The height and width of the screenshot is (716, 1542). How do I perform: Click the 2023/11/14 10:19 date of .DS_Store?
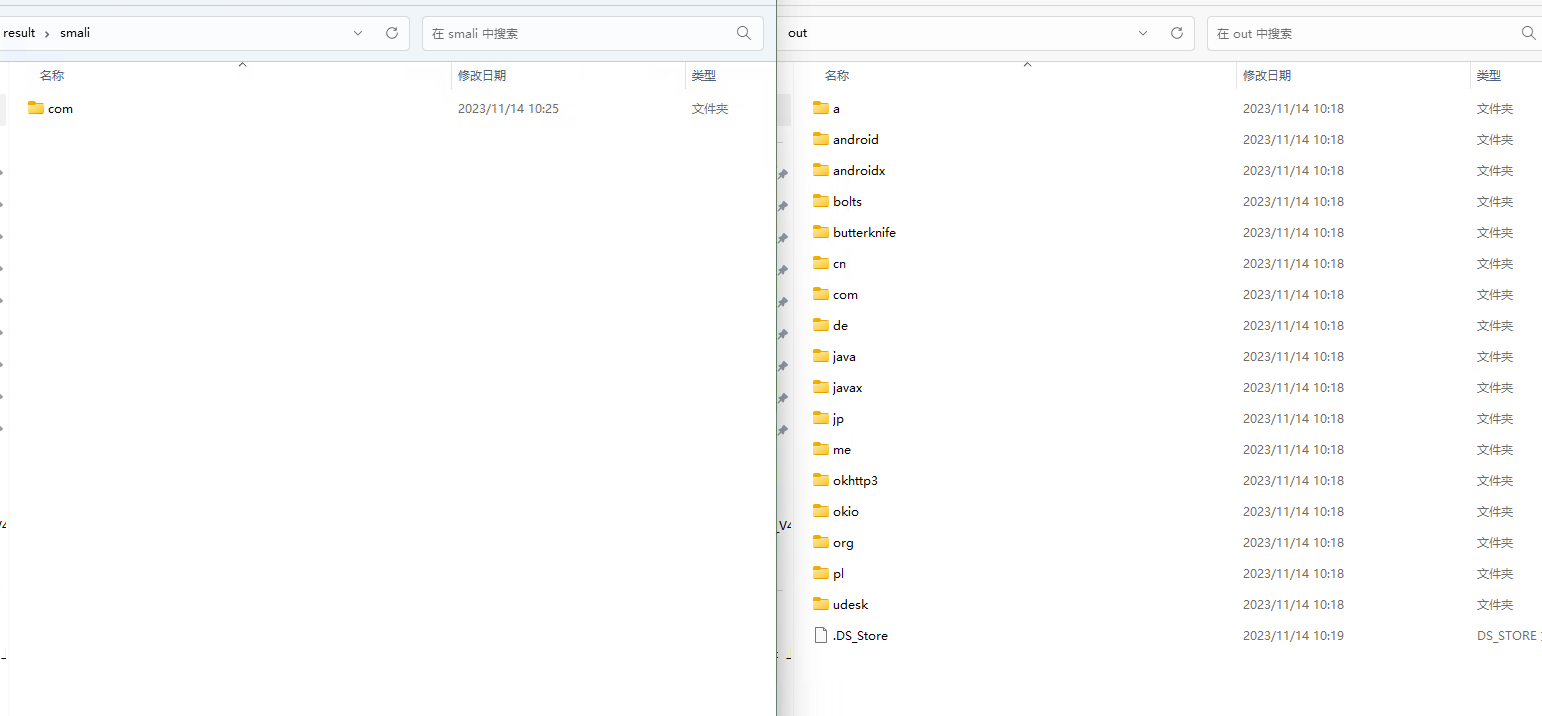1293,636
